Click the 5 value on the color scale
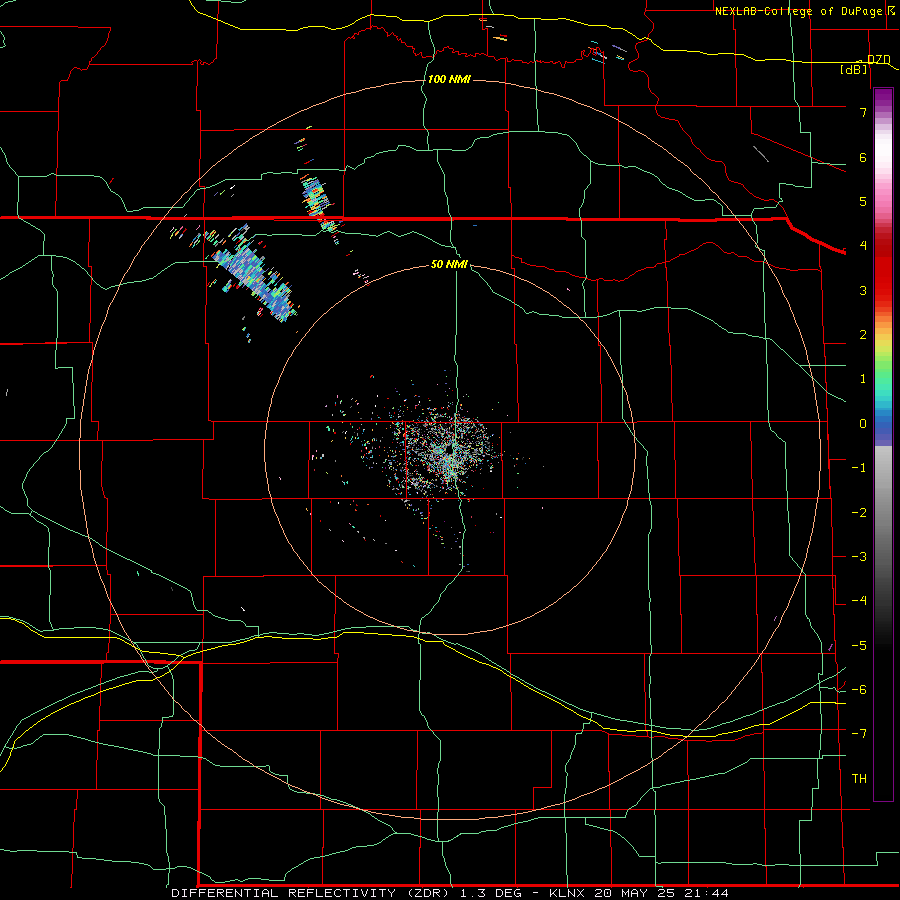The width and height of the screenshot is (900, 900). (x=863, y=201)
